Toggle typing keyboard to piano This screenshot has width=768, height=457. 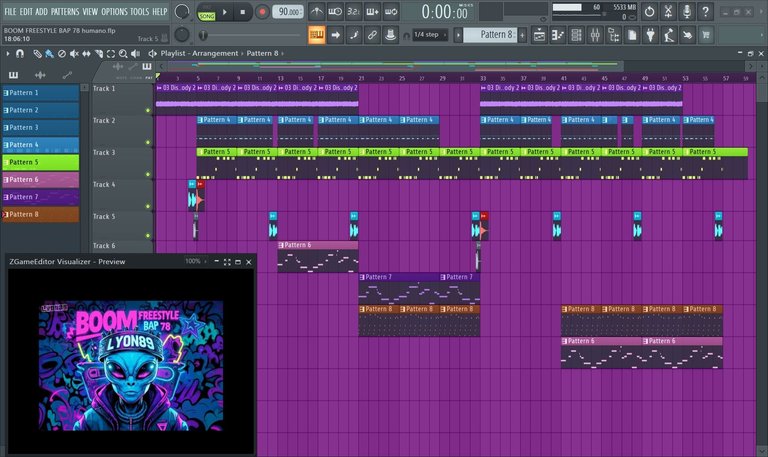[x=316, y=35]
